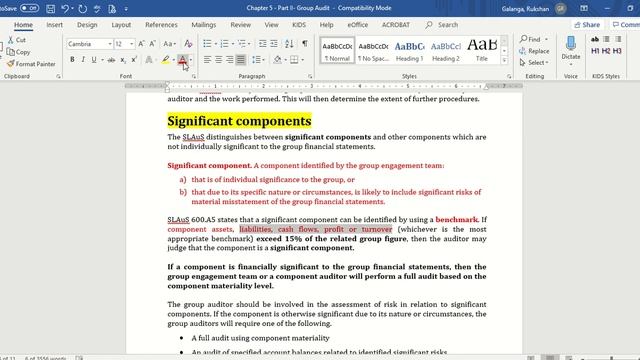This screenshot has height=360, width=640.
Task: Increase the font size
Action: pyautogui.click(x=141, y=44)
